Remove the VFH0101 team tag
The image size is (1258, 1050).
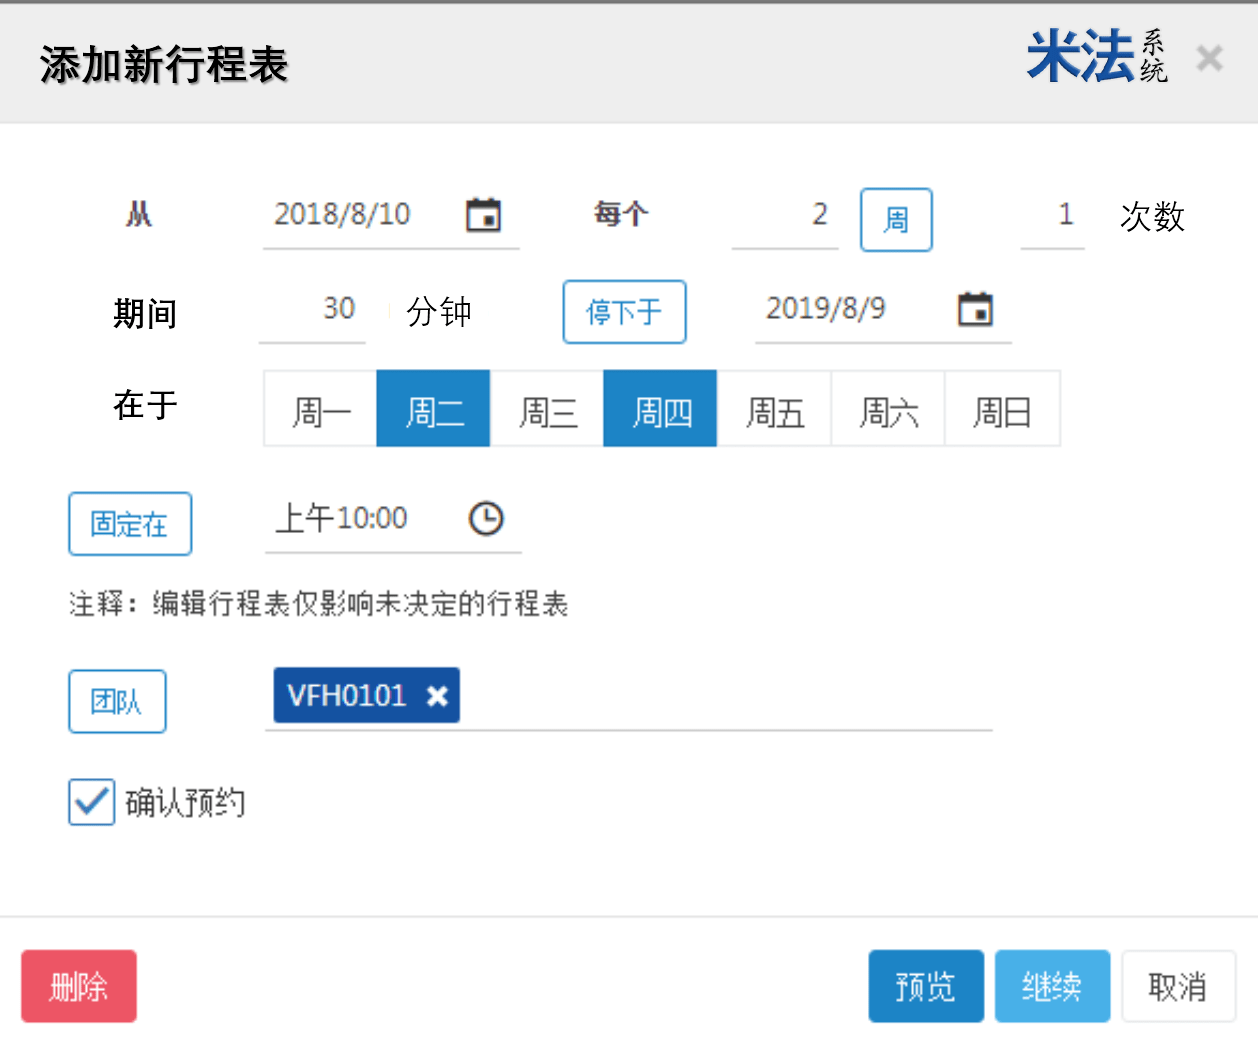pos(437,696)
